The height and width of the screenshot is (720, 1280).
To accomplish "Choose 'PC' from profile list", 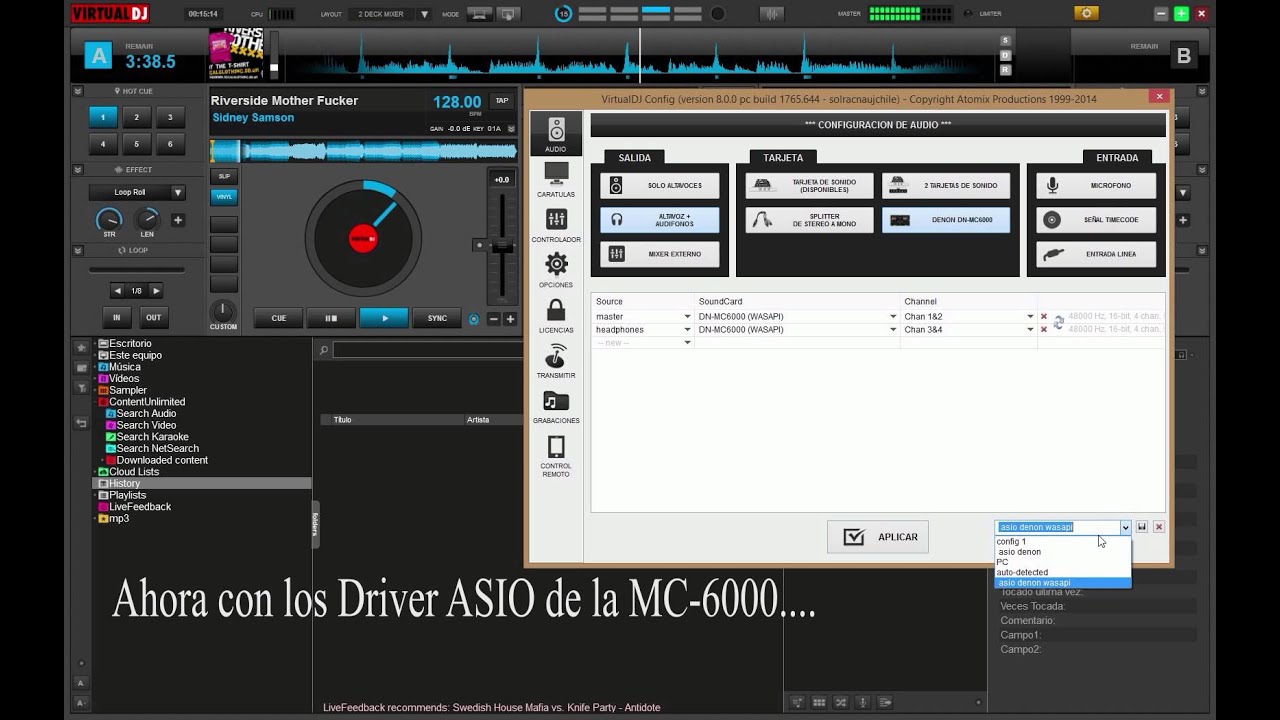I will 1063,562.
